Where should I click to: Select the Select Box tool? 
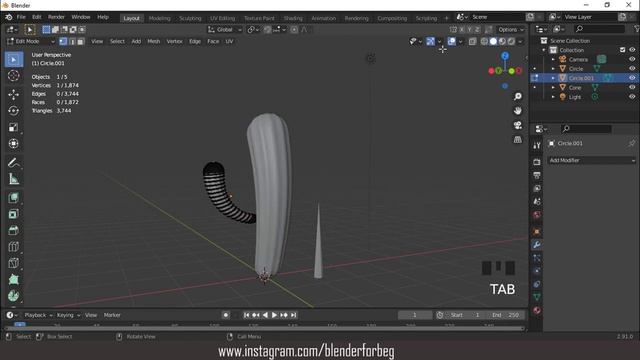13,60
